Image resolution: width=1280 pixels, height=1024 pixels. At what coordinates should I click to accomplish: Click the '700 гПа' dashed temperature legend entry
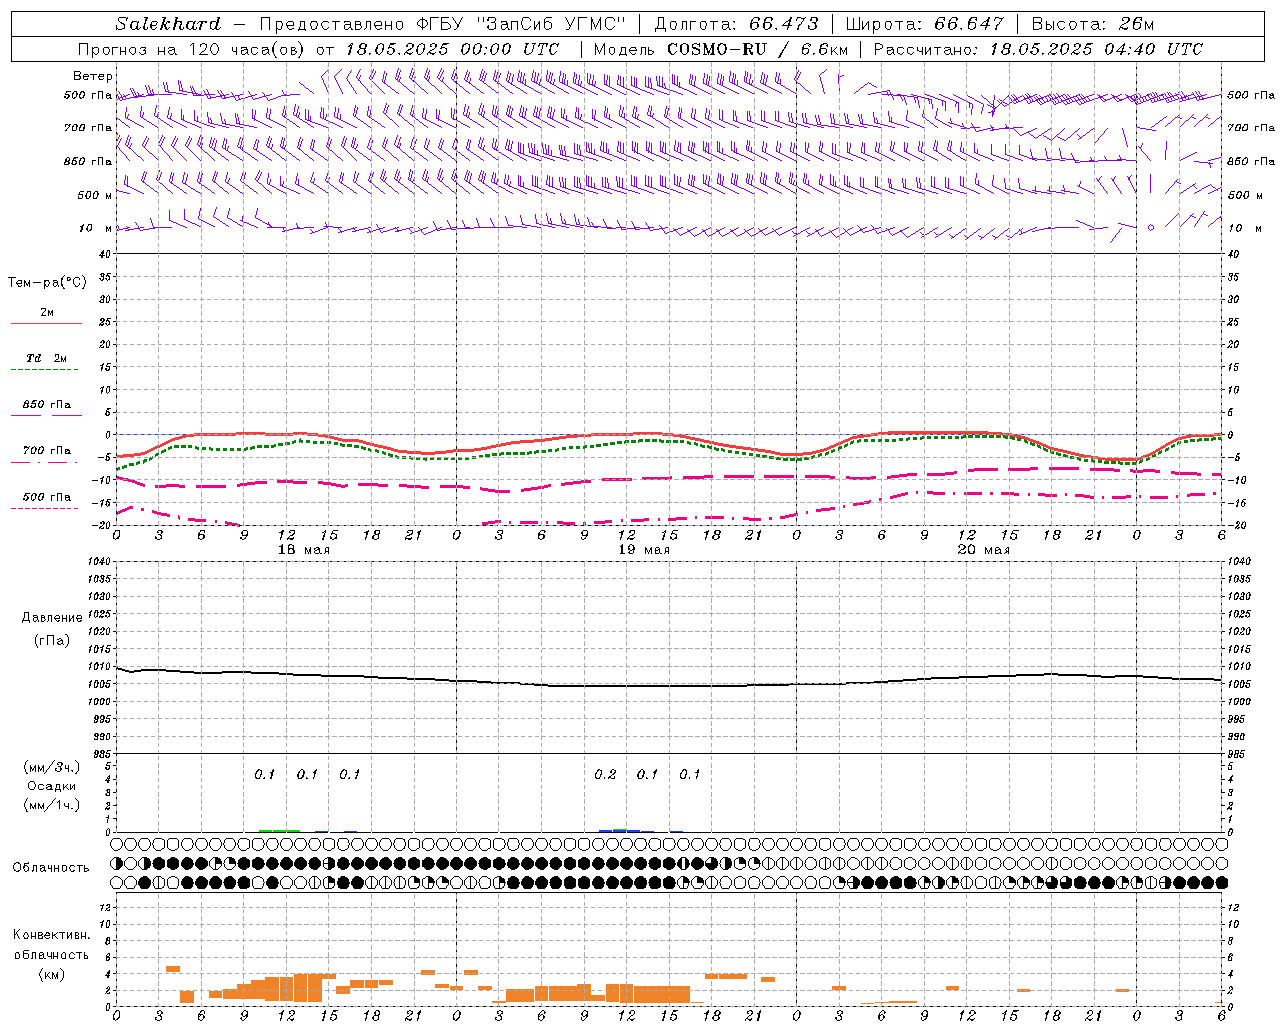coord(46,451)
